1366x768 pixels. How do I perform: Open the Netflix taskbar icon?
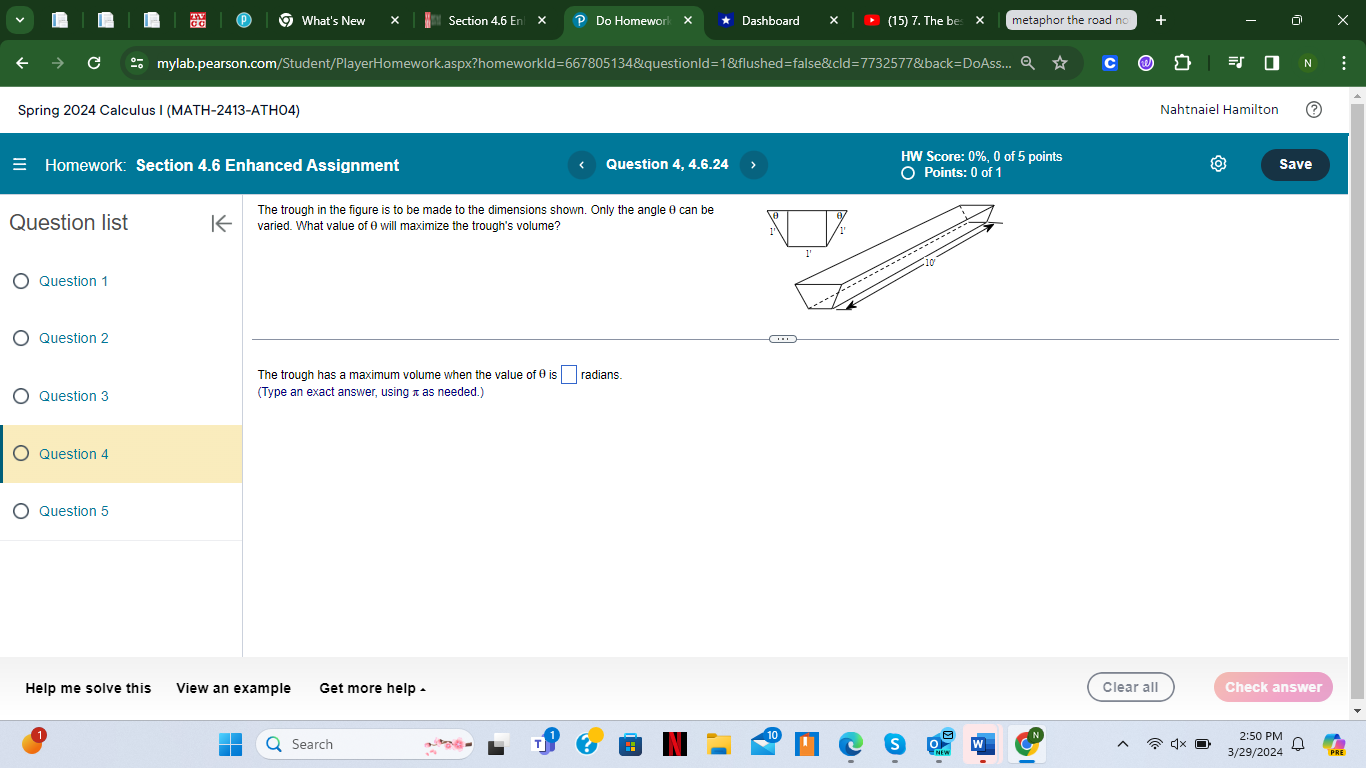coord(676,744)
